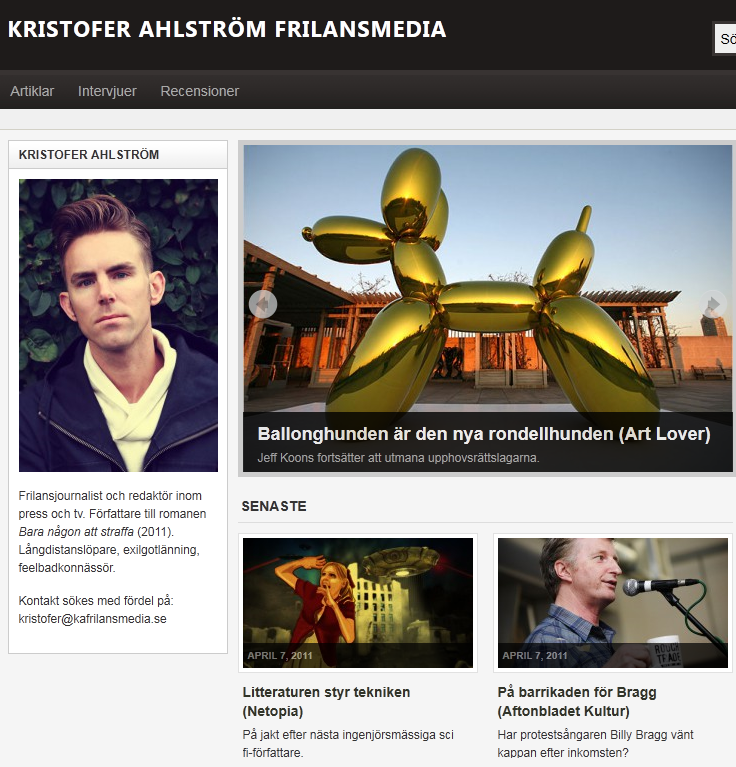Open the Billy Bragg microphone photo thumbnail

tap(613, 603)
